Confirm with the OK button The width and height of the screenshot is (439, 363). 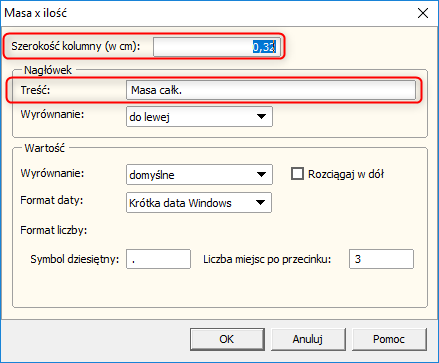[x=227, y=339]
